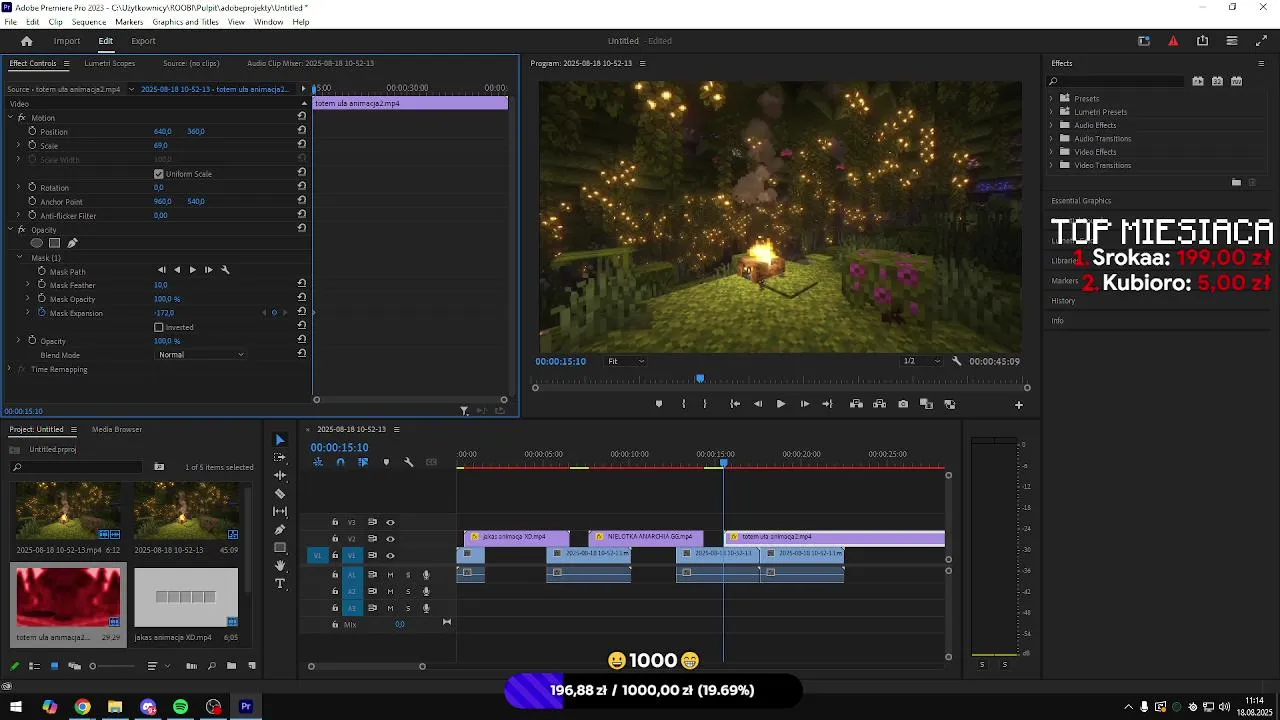Viewport: 1280px width, 720px height.
Task: Hide V1 track output eye
Action: [390, 555]
